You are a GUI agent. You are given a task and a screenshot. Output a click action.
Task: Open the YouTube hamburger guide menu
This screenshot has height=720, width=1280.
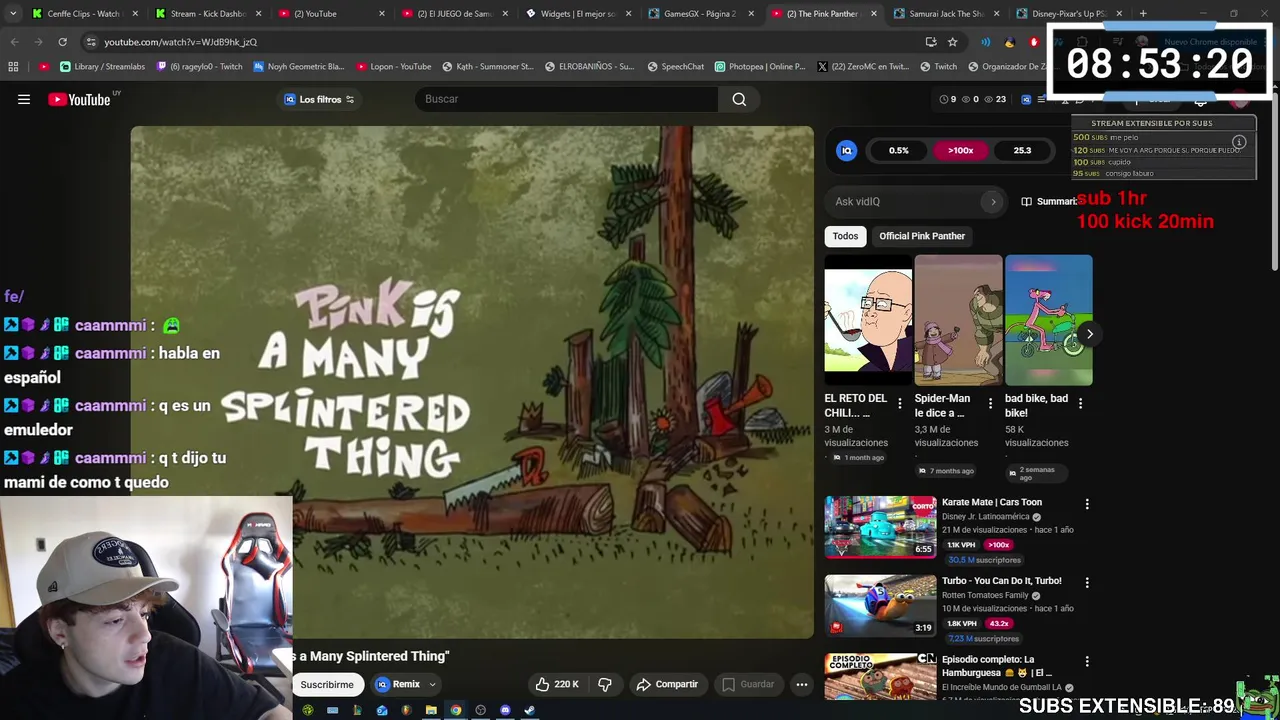(x=24, y=99)
